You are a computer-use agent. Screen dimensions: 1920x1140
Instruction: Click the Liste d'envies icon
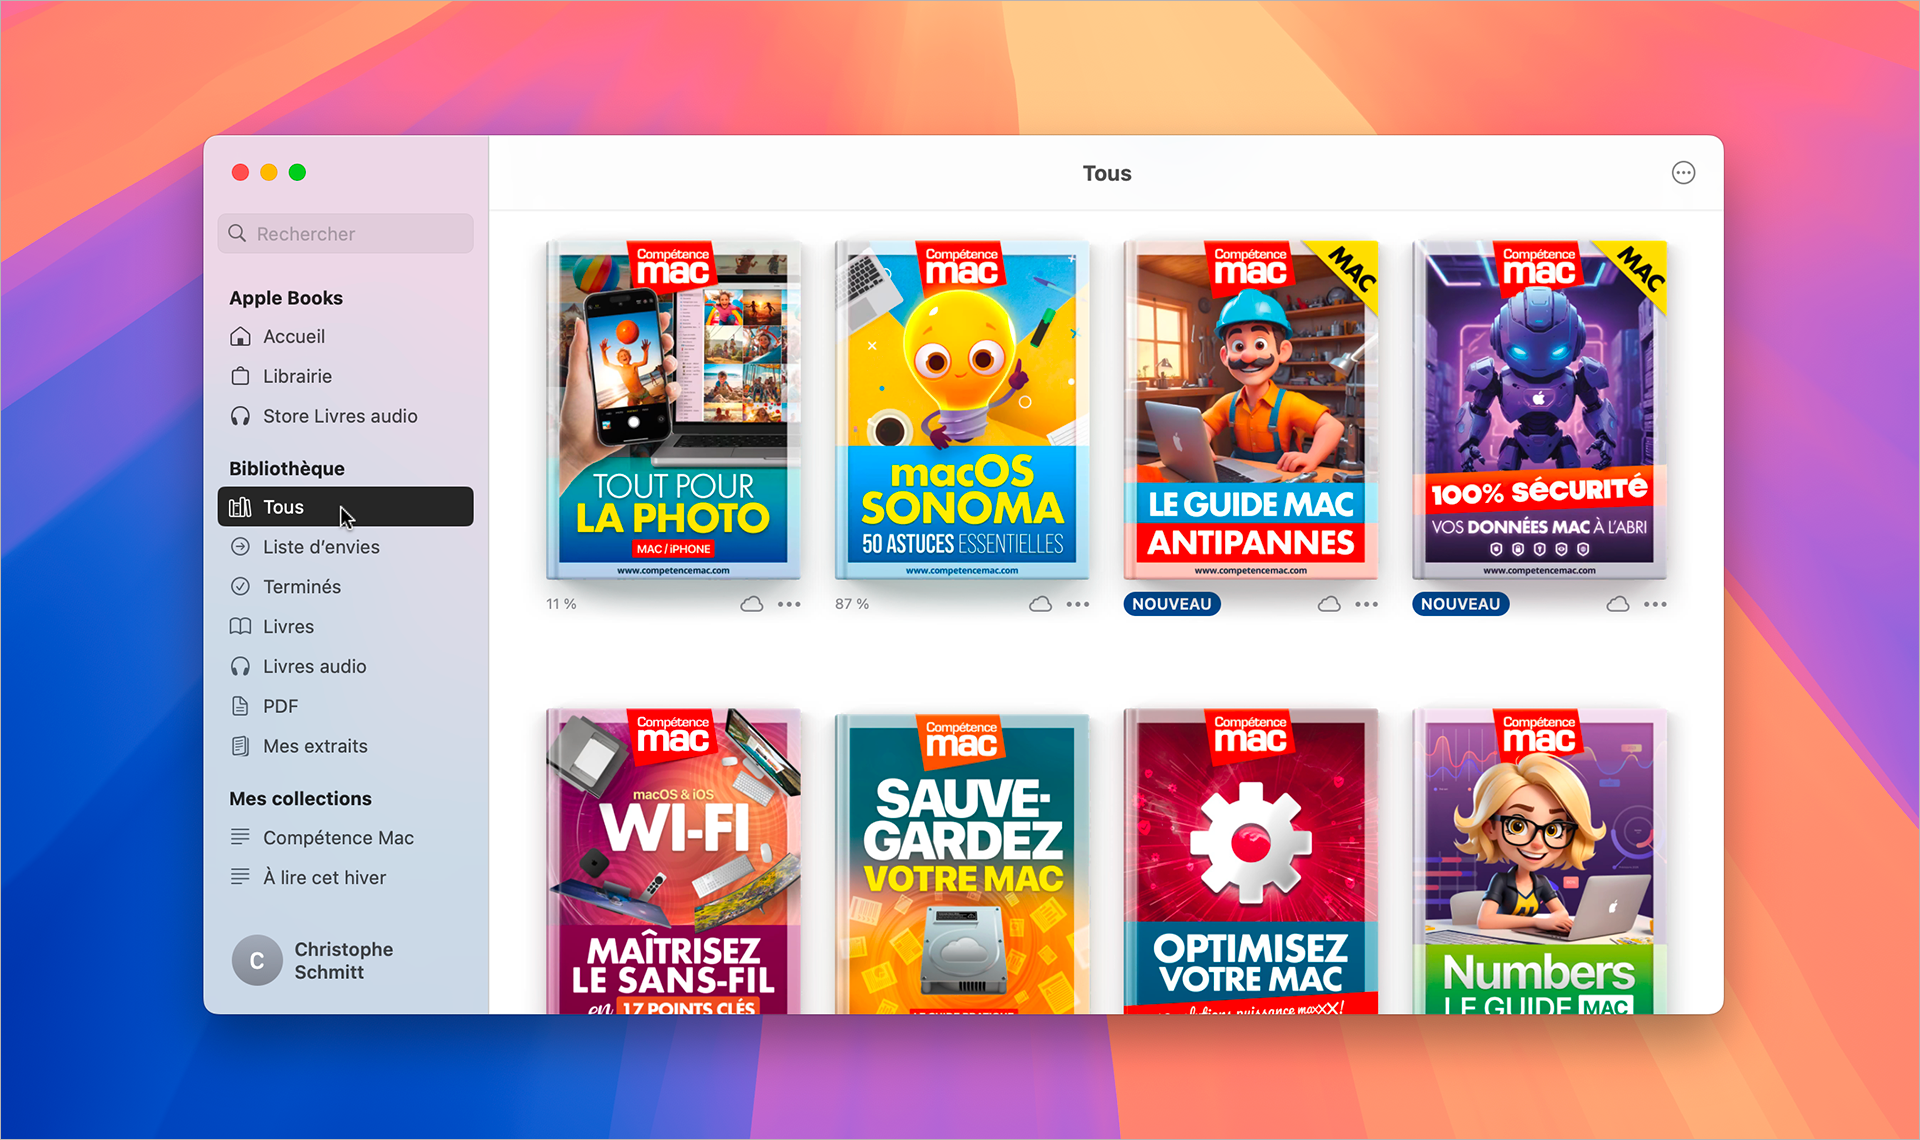tap(242, 547)
